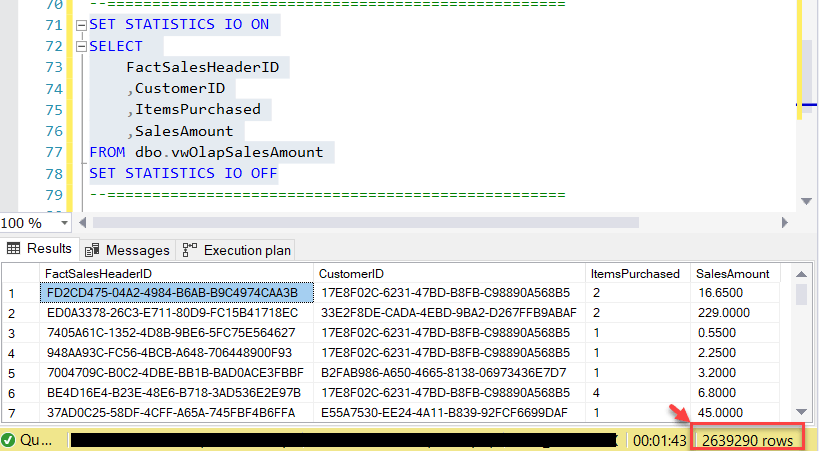
Task: Click the horizontal editor scrollbar thumb
Action: 366,223
